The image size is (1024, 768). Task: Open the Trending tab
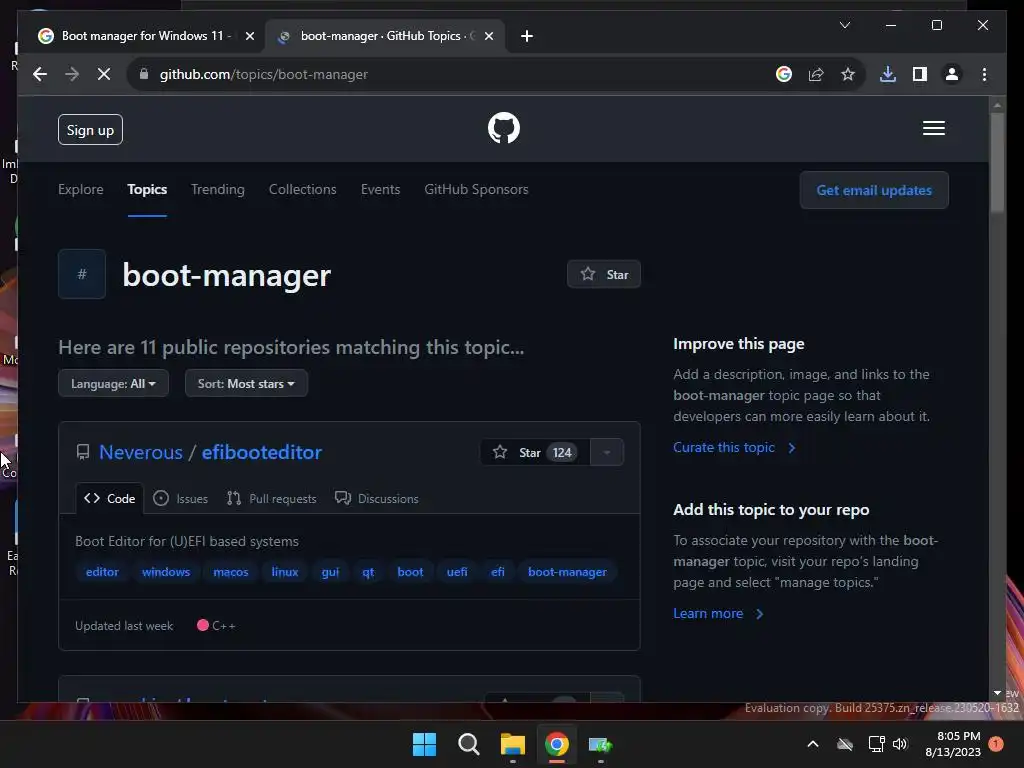tap(217, 189)
